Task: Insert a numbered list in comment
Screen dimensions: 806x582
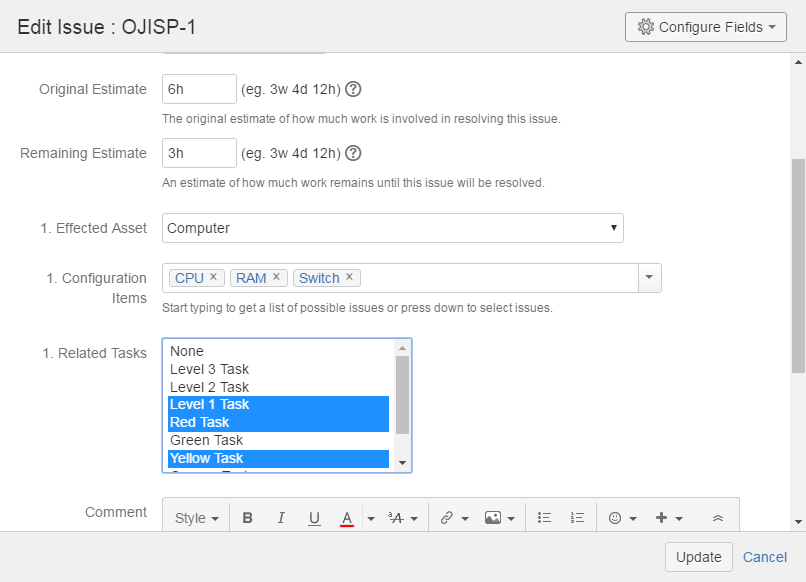Action: pos(577,518)
